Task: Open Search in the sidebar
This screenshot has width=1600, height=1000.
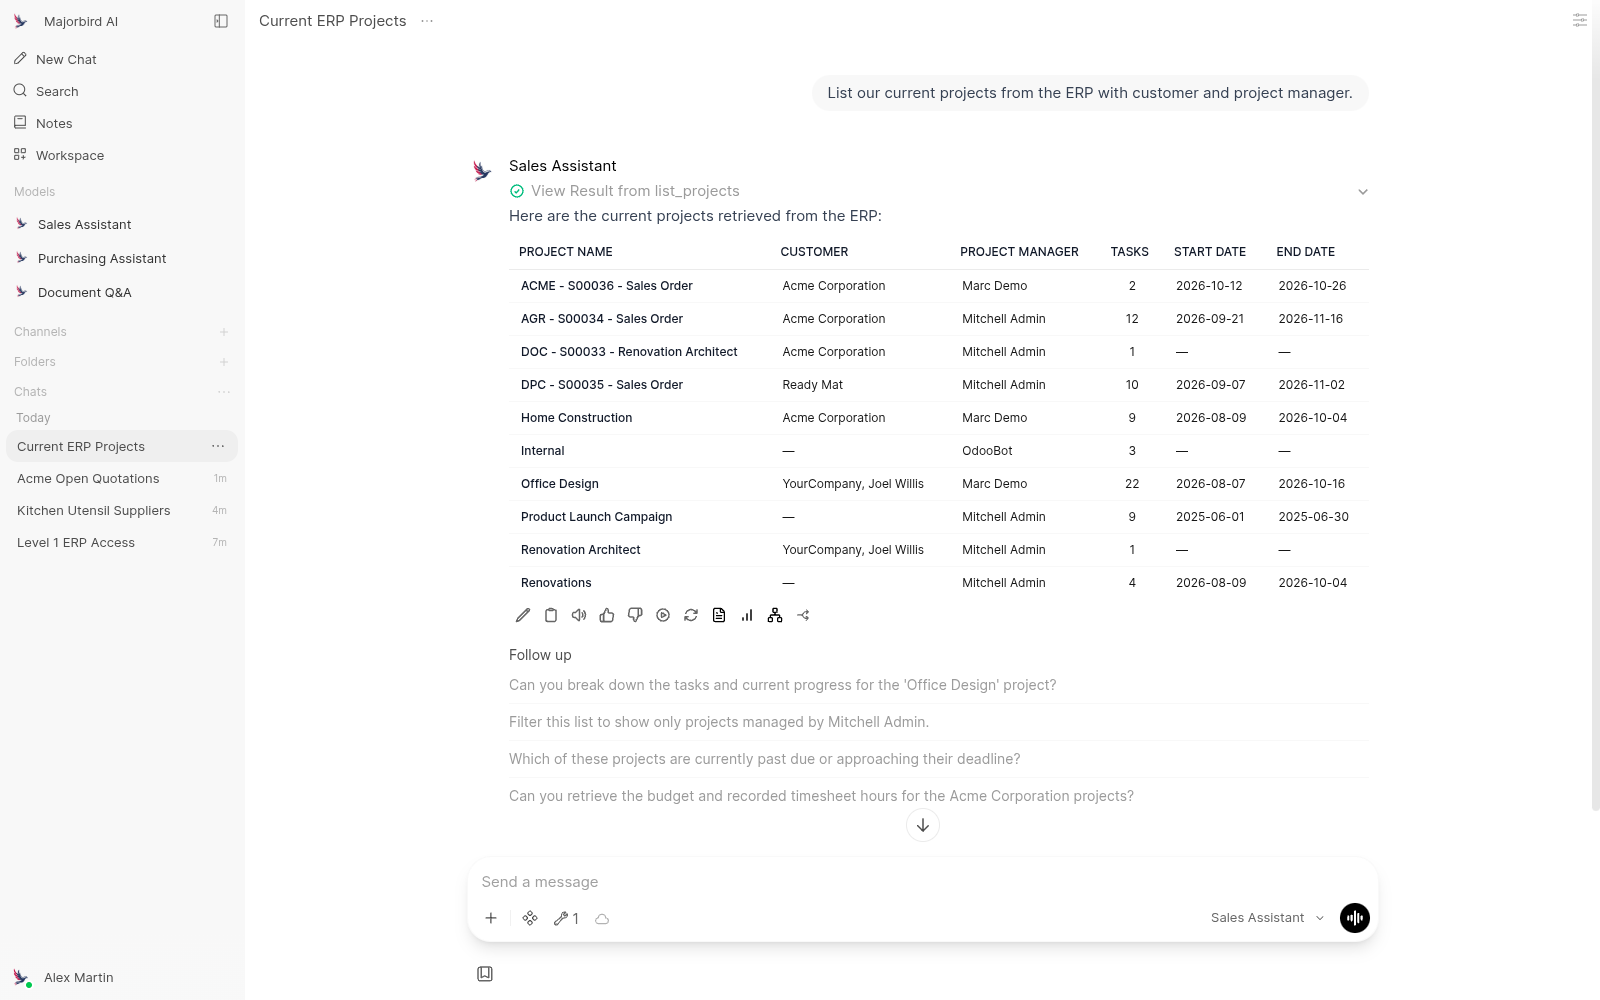Action: tap(122, 91)
